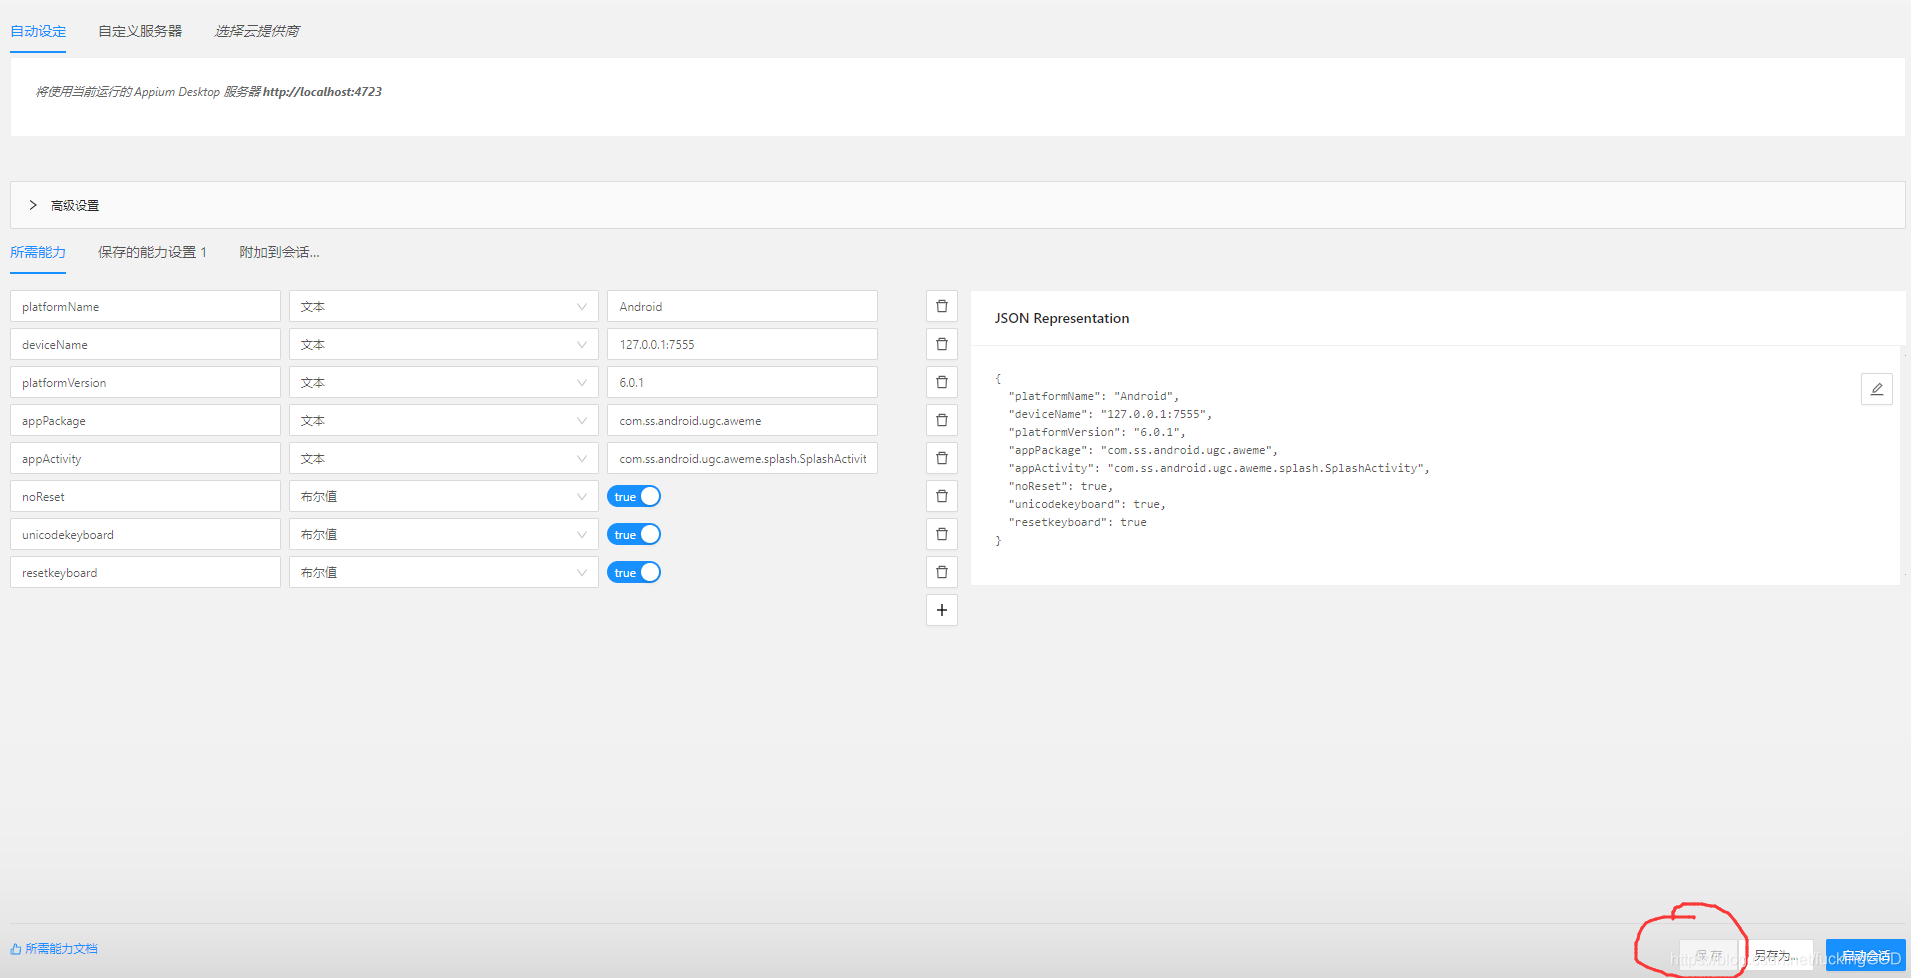
Task: Open type dropdown for appActivity
Action: click(x=444, y=458)
